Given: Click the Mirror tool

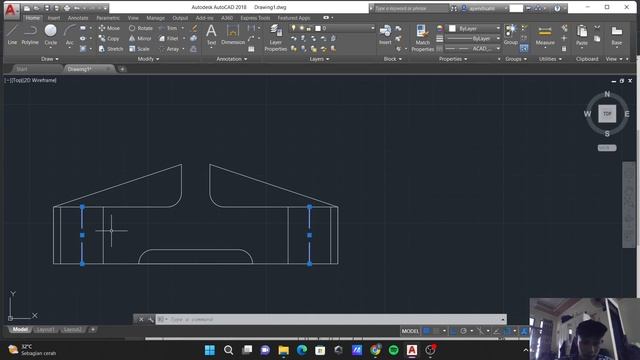Looking at the screenshot, I should pyautogui.click(x=140, y=38).
